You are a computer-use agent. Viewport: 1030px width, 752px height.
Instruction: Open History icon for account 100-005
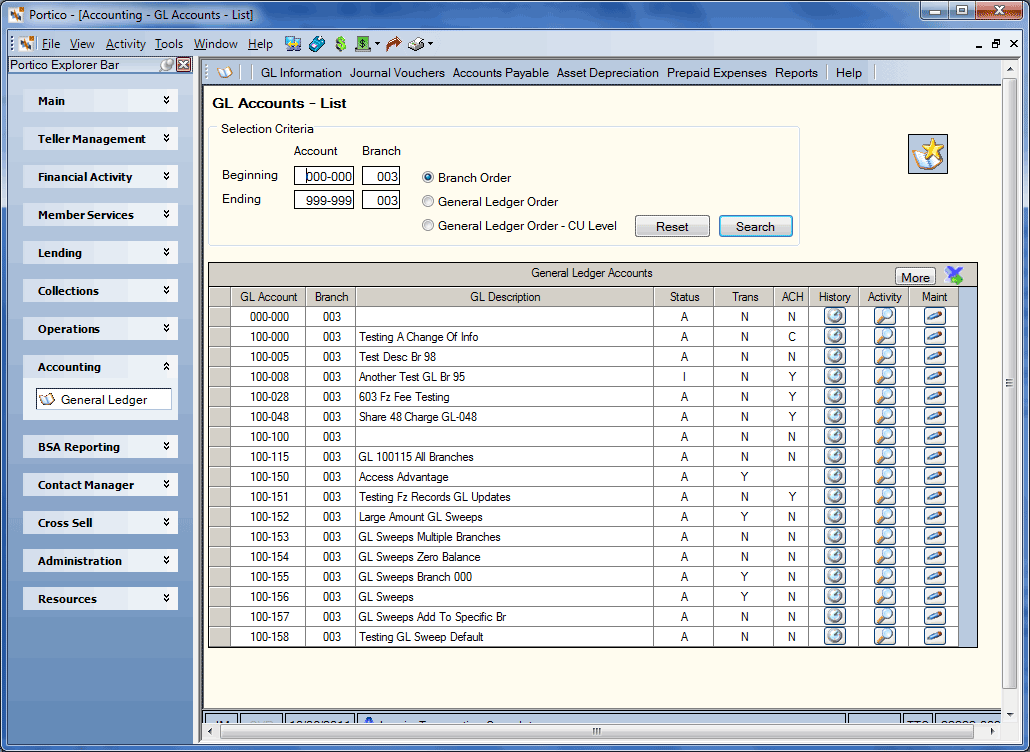[834, 357]
